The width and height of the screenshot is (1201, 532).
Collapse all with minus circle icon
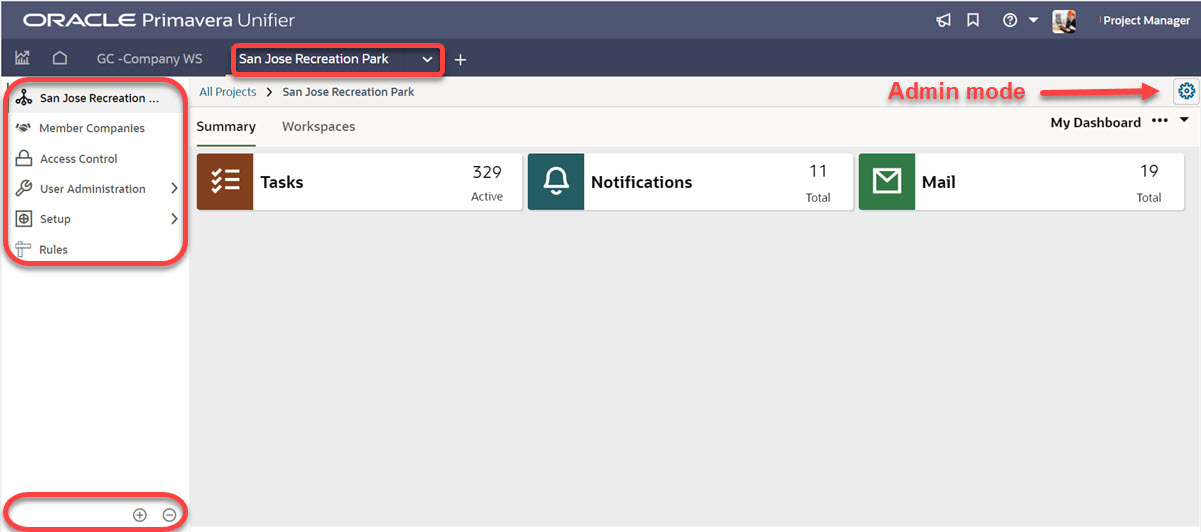coord(170,515)
